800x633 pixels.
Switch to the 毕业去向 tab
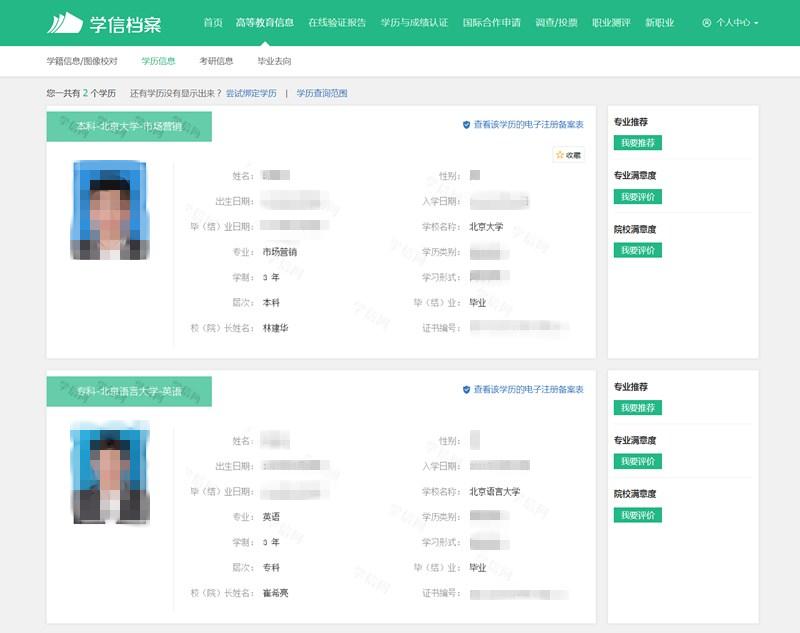[x=273, y=60]
